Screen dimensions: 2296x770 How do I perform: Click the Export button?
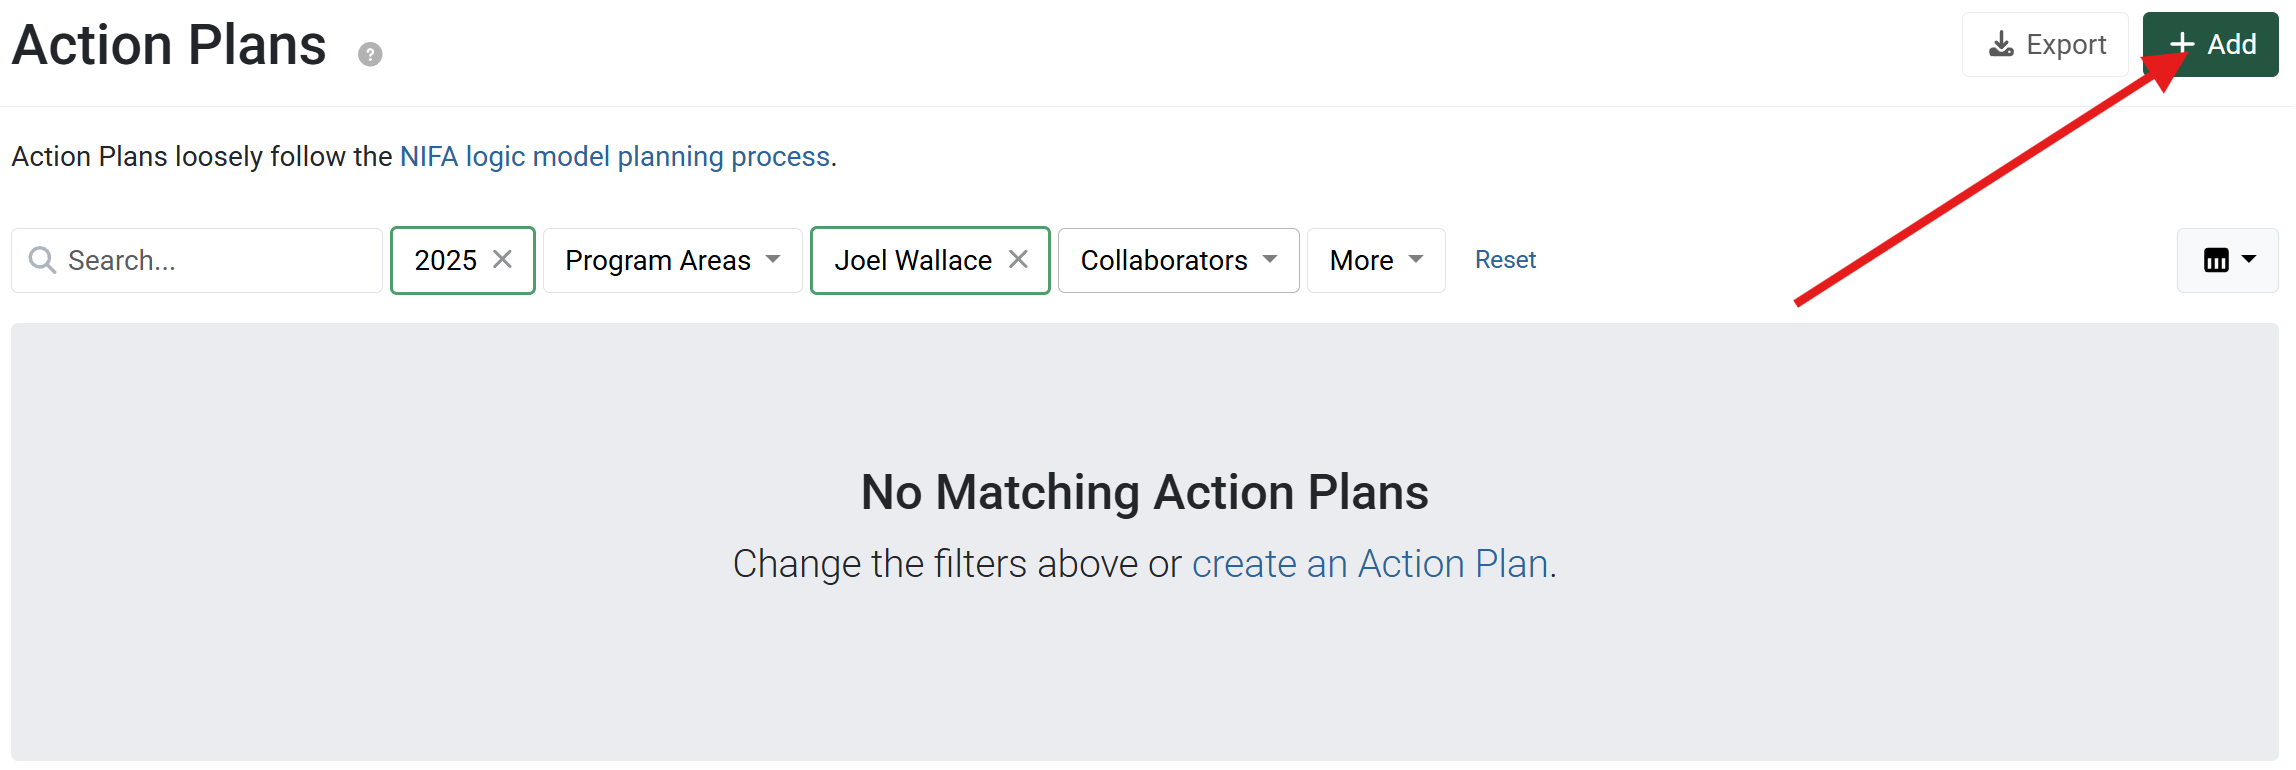tap(2044, 44)
